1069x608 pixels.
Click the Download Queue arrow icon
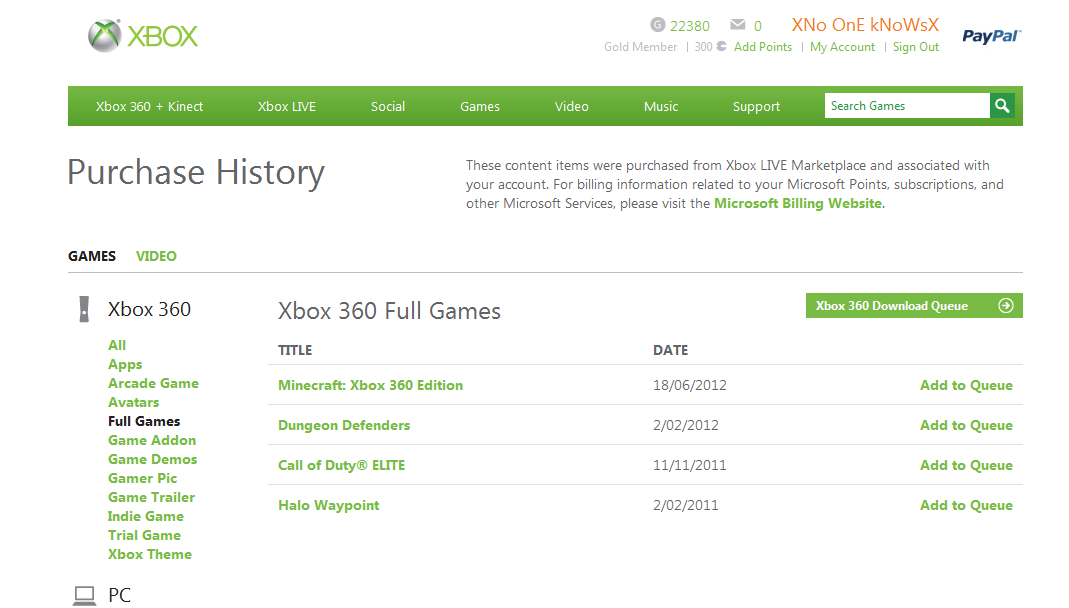pos(1006,306)
